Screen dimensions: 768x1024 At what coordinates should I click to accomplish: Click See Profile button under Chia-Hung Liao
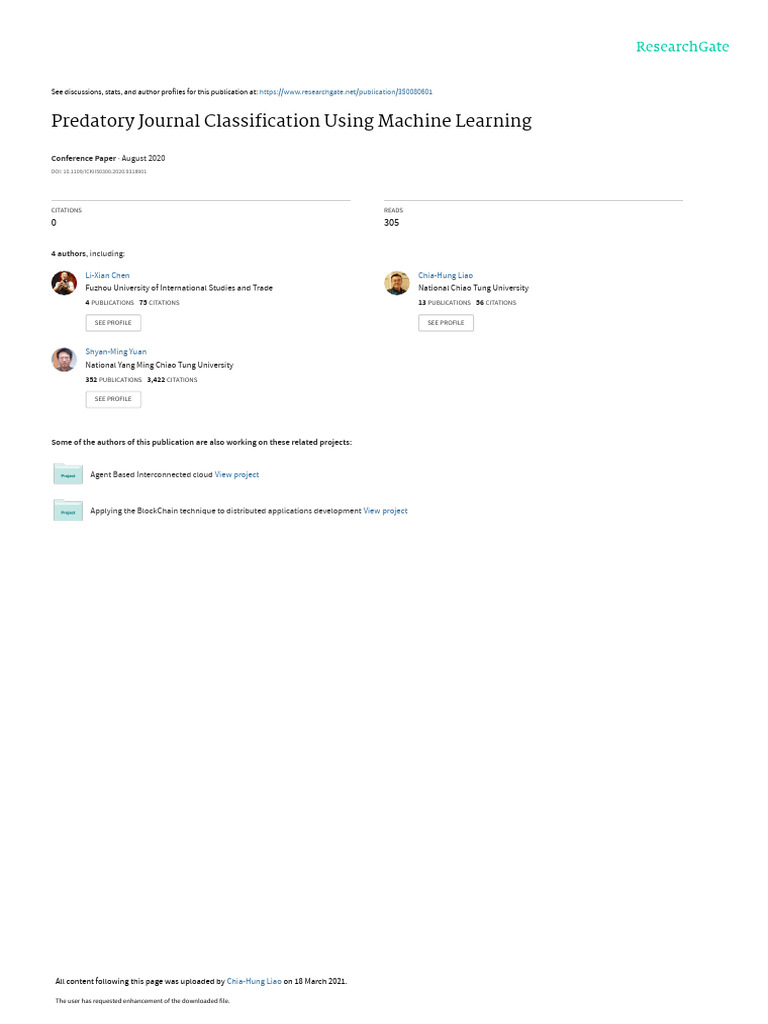446,323
